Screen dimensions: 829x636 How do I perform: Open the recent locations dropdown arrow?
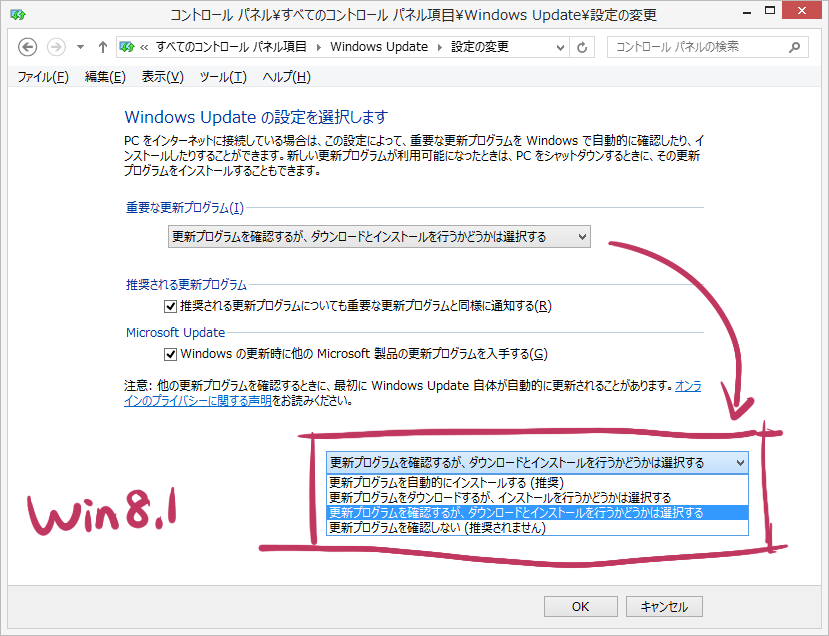click(x=80, y=47)
